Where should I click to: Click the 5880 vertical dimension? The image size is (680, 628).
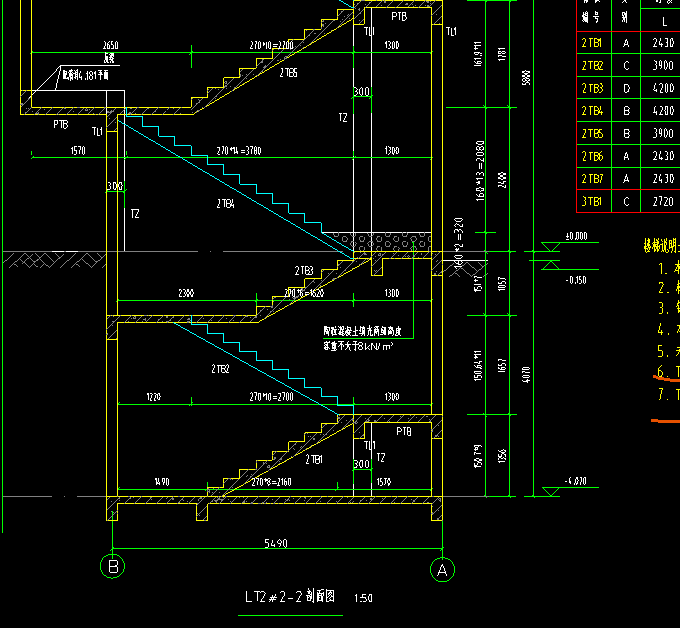click(526, 78)
